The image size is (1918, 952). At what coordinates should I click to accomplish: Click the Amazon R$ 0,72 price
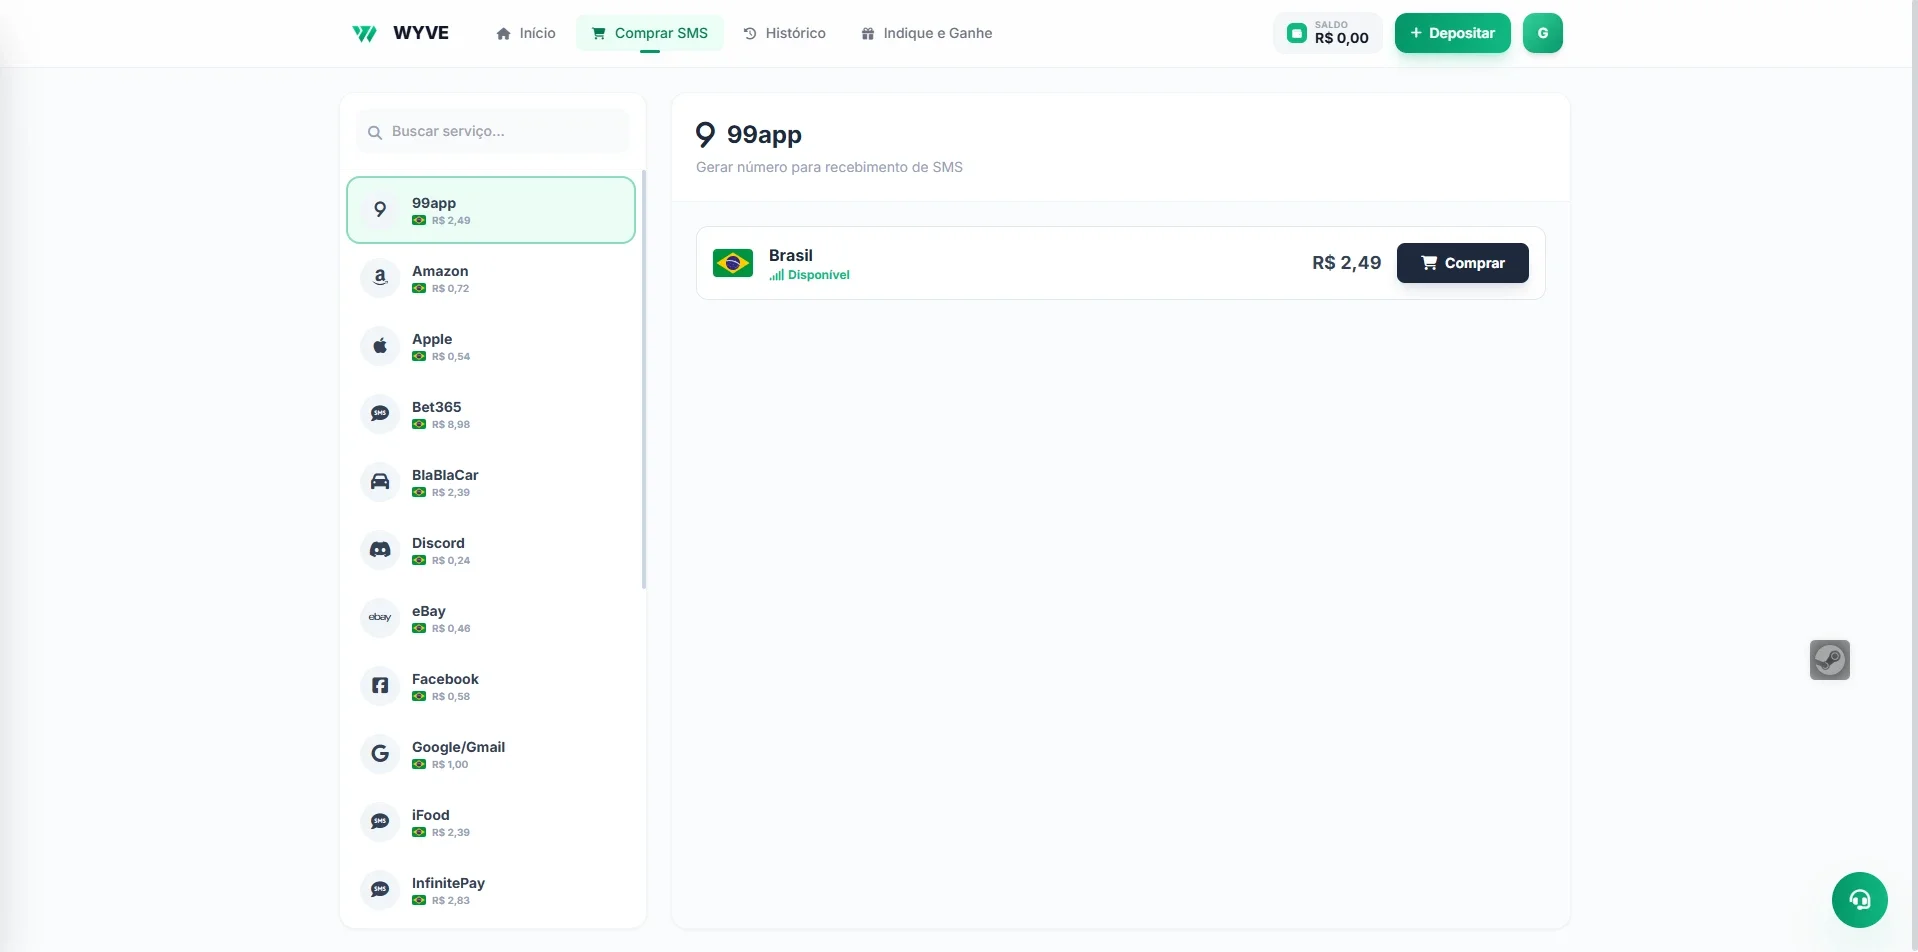451,288
